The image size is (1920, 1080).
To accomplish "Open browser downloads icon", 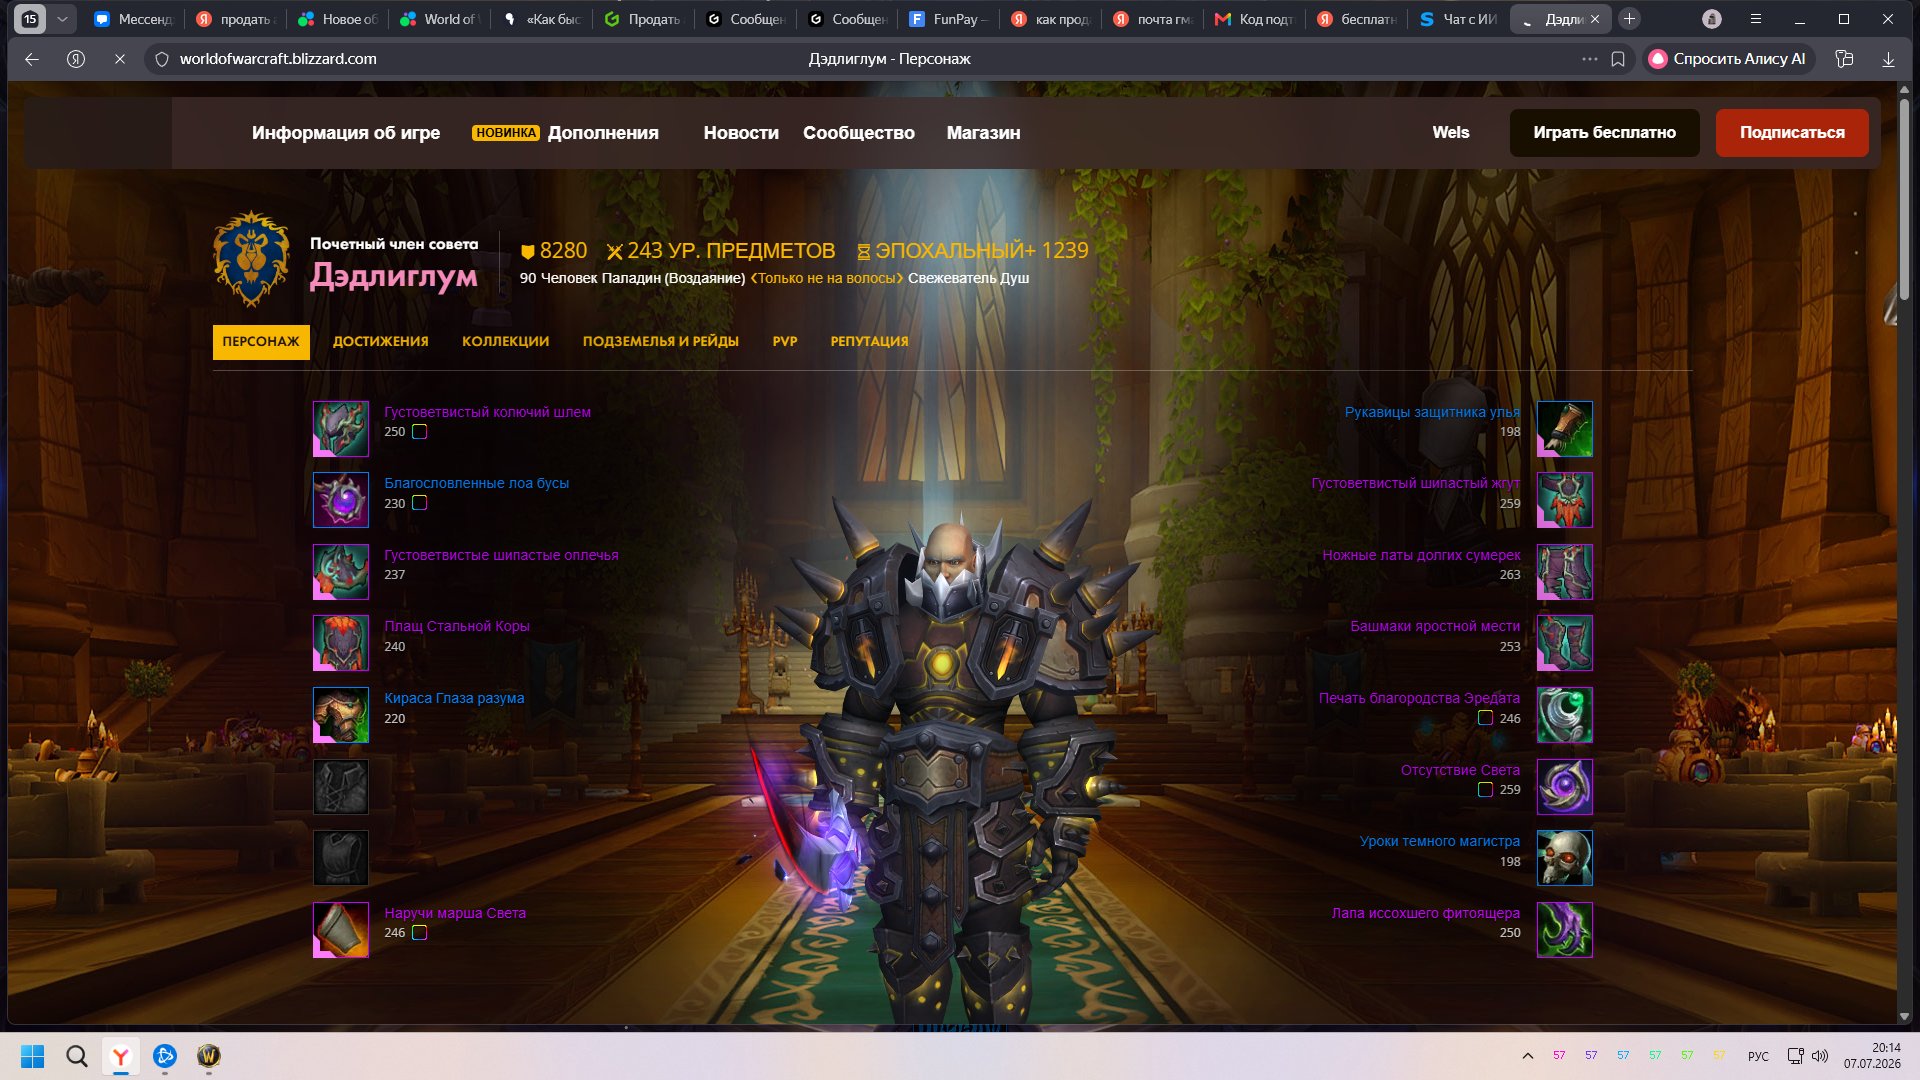I will tap(1888, 59).
